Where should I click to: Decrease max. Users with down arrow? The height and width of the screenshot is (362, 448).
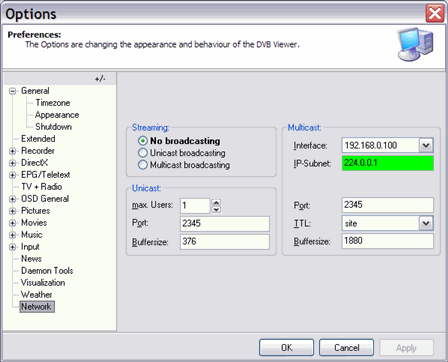(216, 209)
